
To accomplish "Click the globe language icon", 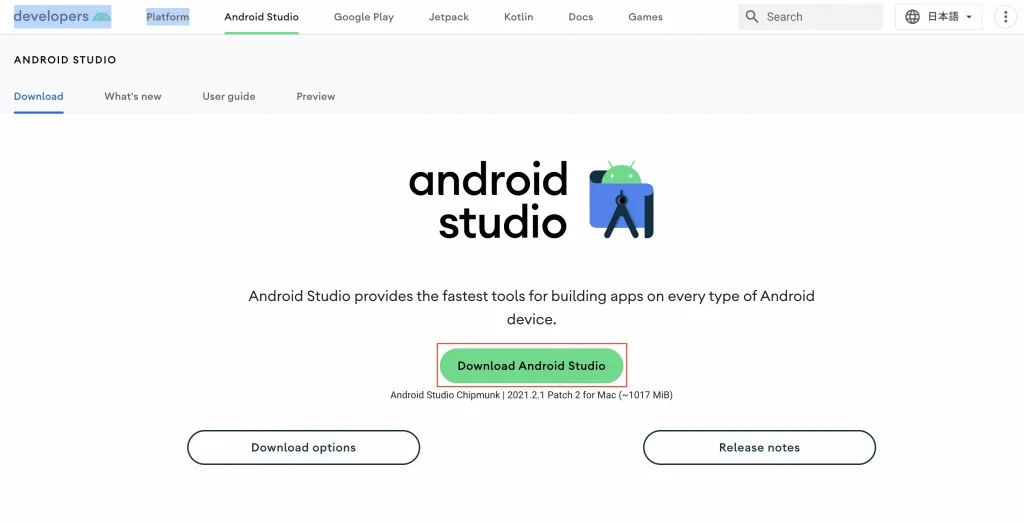I will (912, 17).
